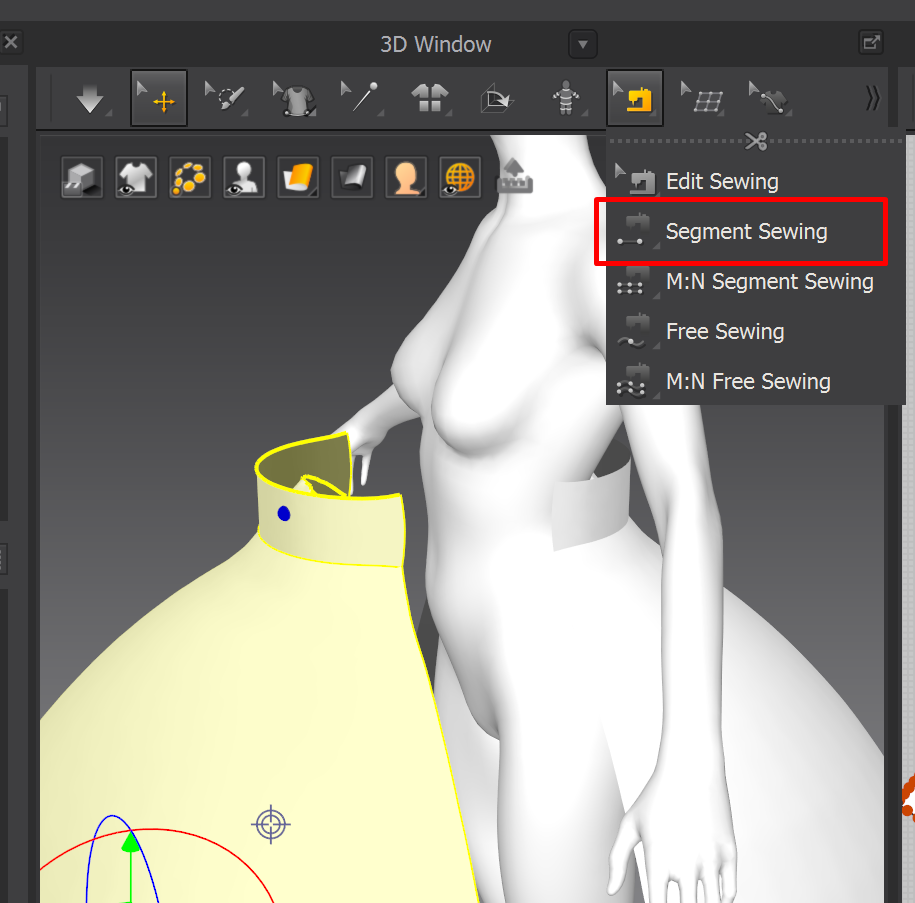Toggle Show Avatar visibility icon
This screenshot has height=903, width=915.
(x=244, y=177)
